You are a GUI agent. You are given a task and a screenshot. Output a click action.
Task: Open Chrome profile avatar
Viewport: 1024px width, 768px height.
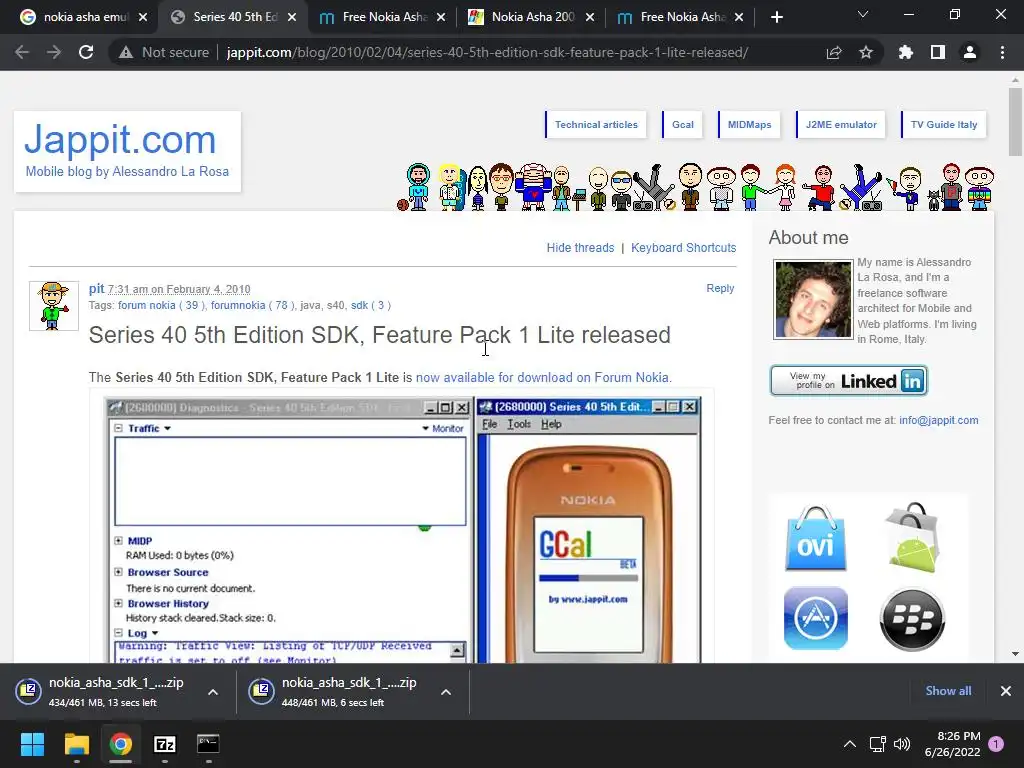click(x=970, y=52)
